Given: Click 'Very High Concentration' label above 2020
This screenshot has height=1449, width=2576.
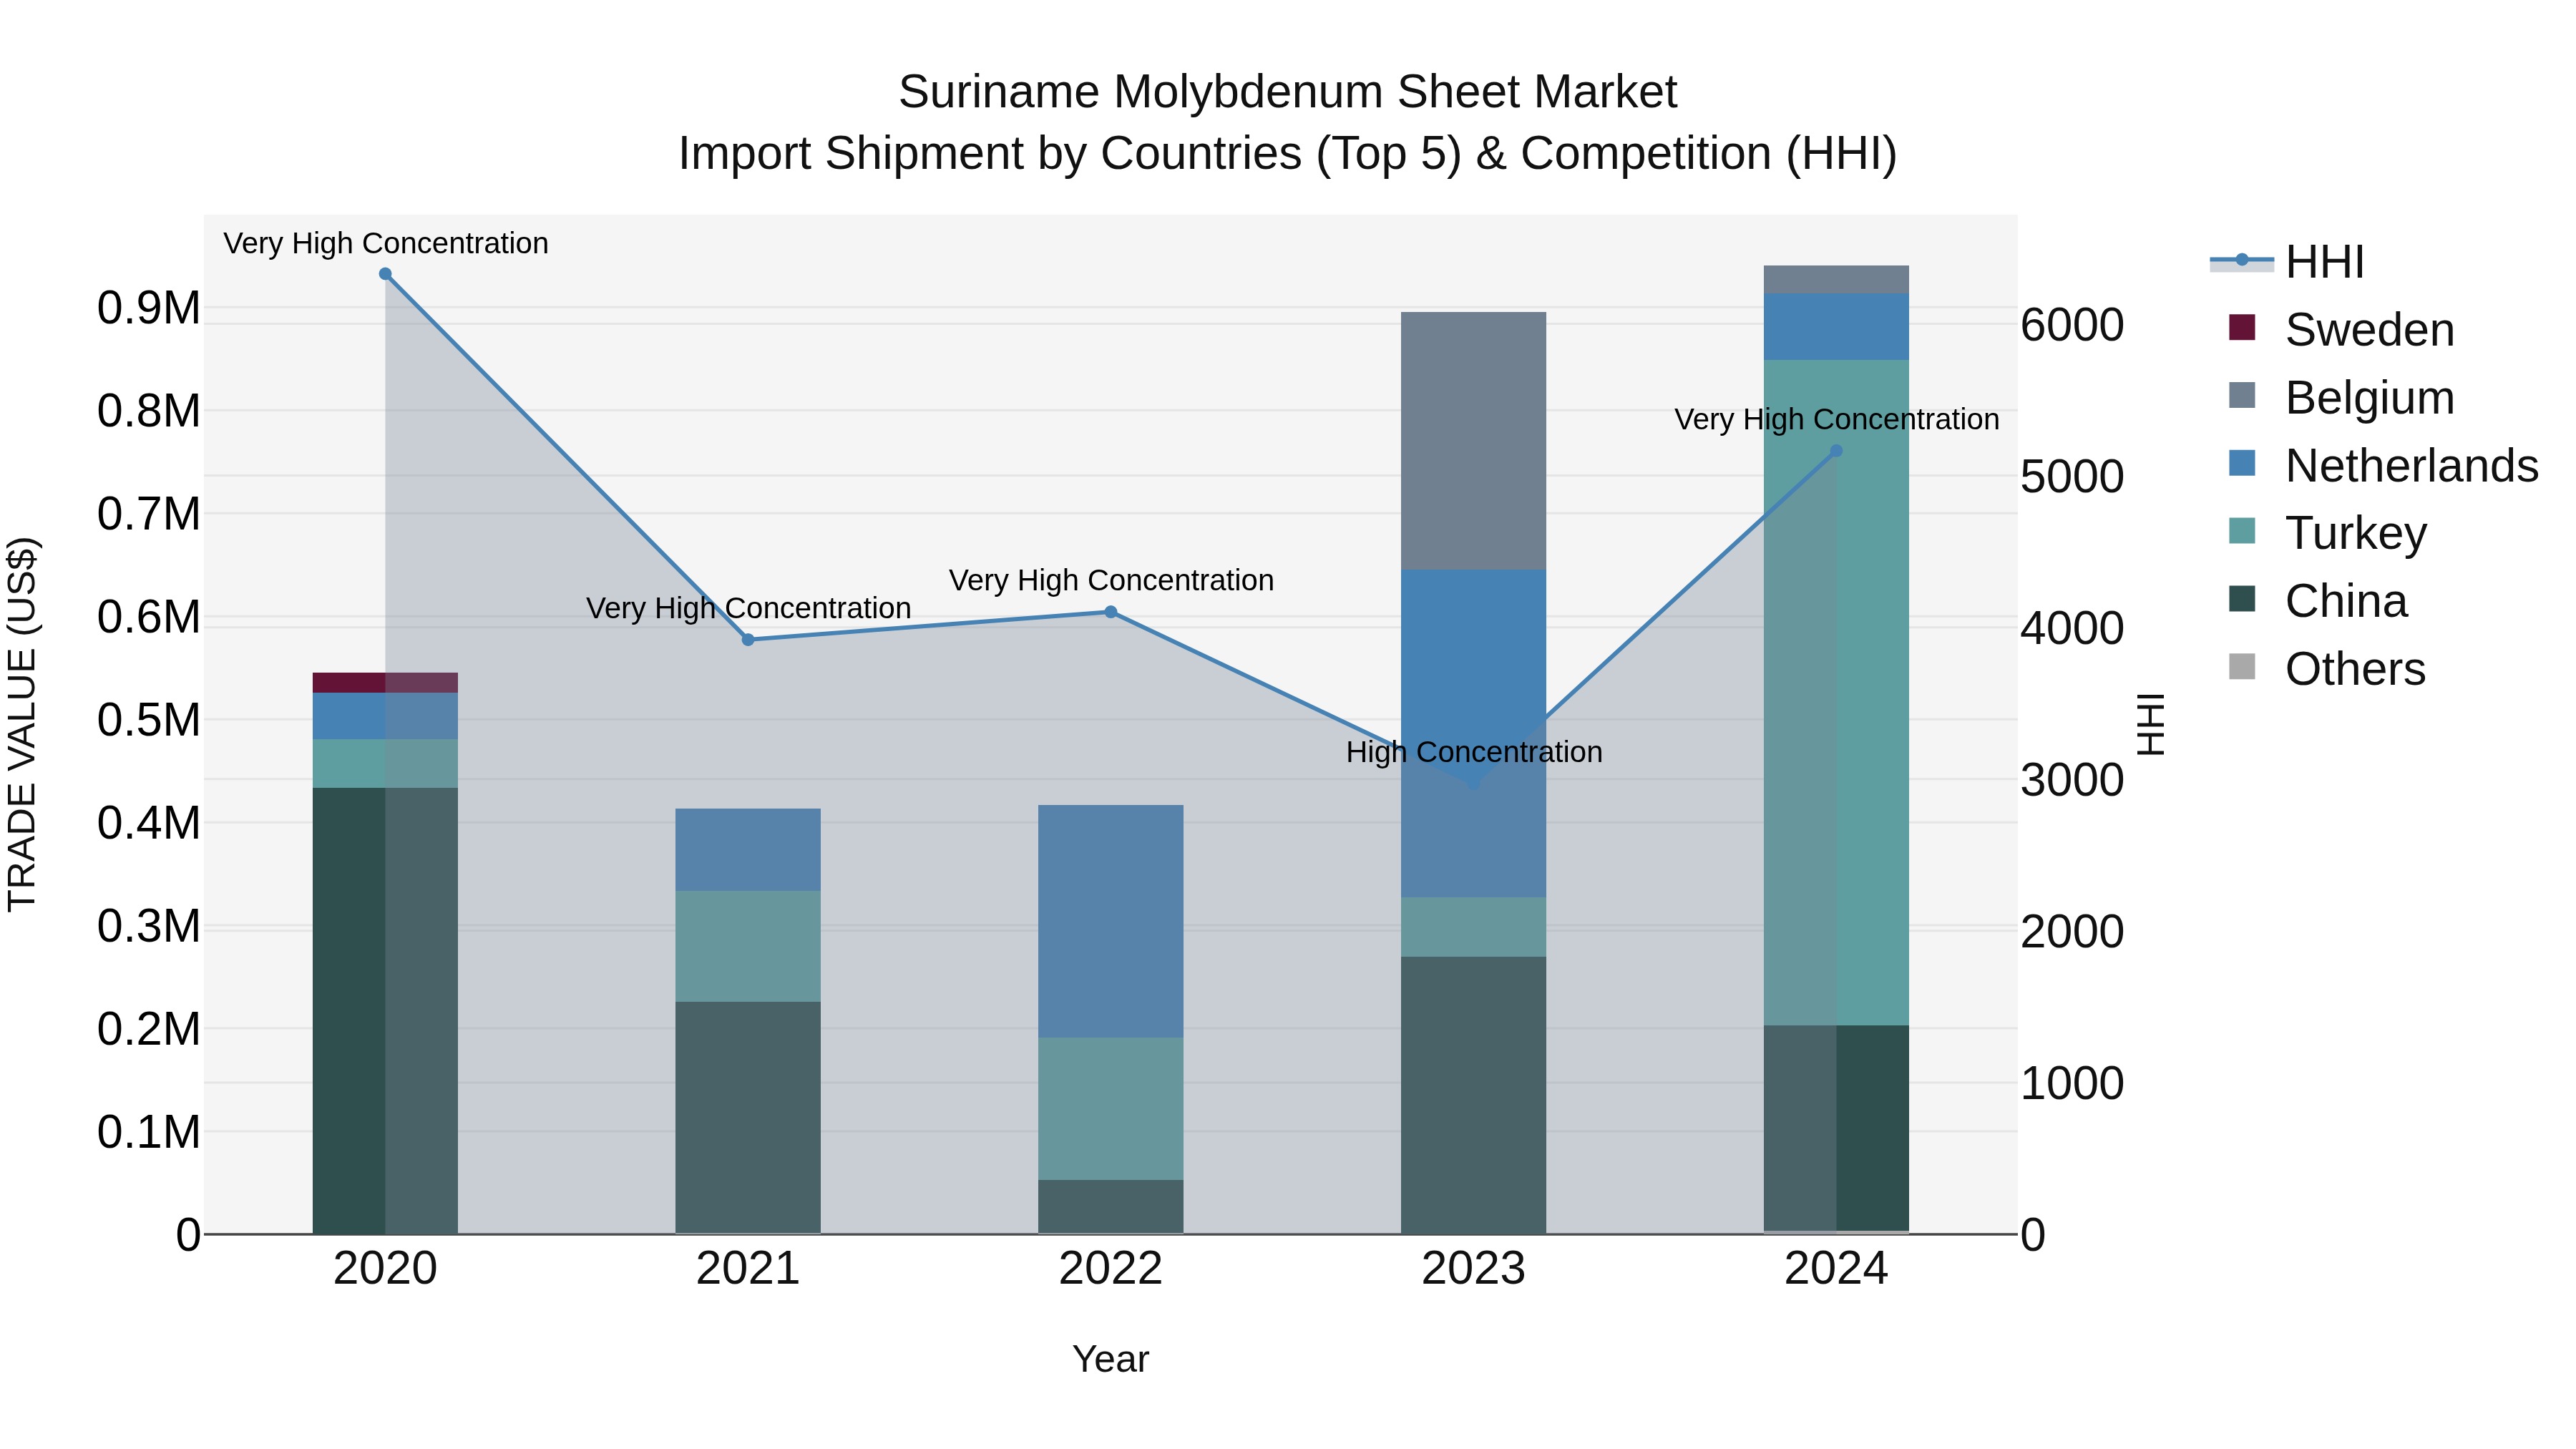Looking at the screenshot, I should coord(385,243).
